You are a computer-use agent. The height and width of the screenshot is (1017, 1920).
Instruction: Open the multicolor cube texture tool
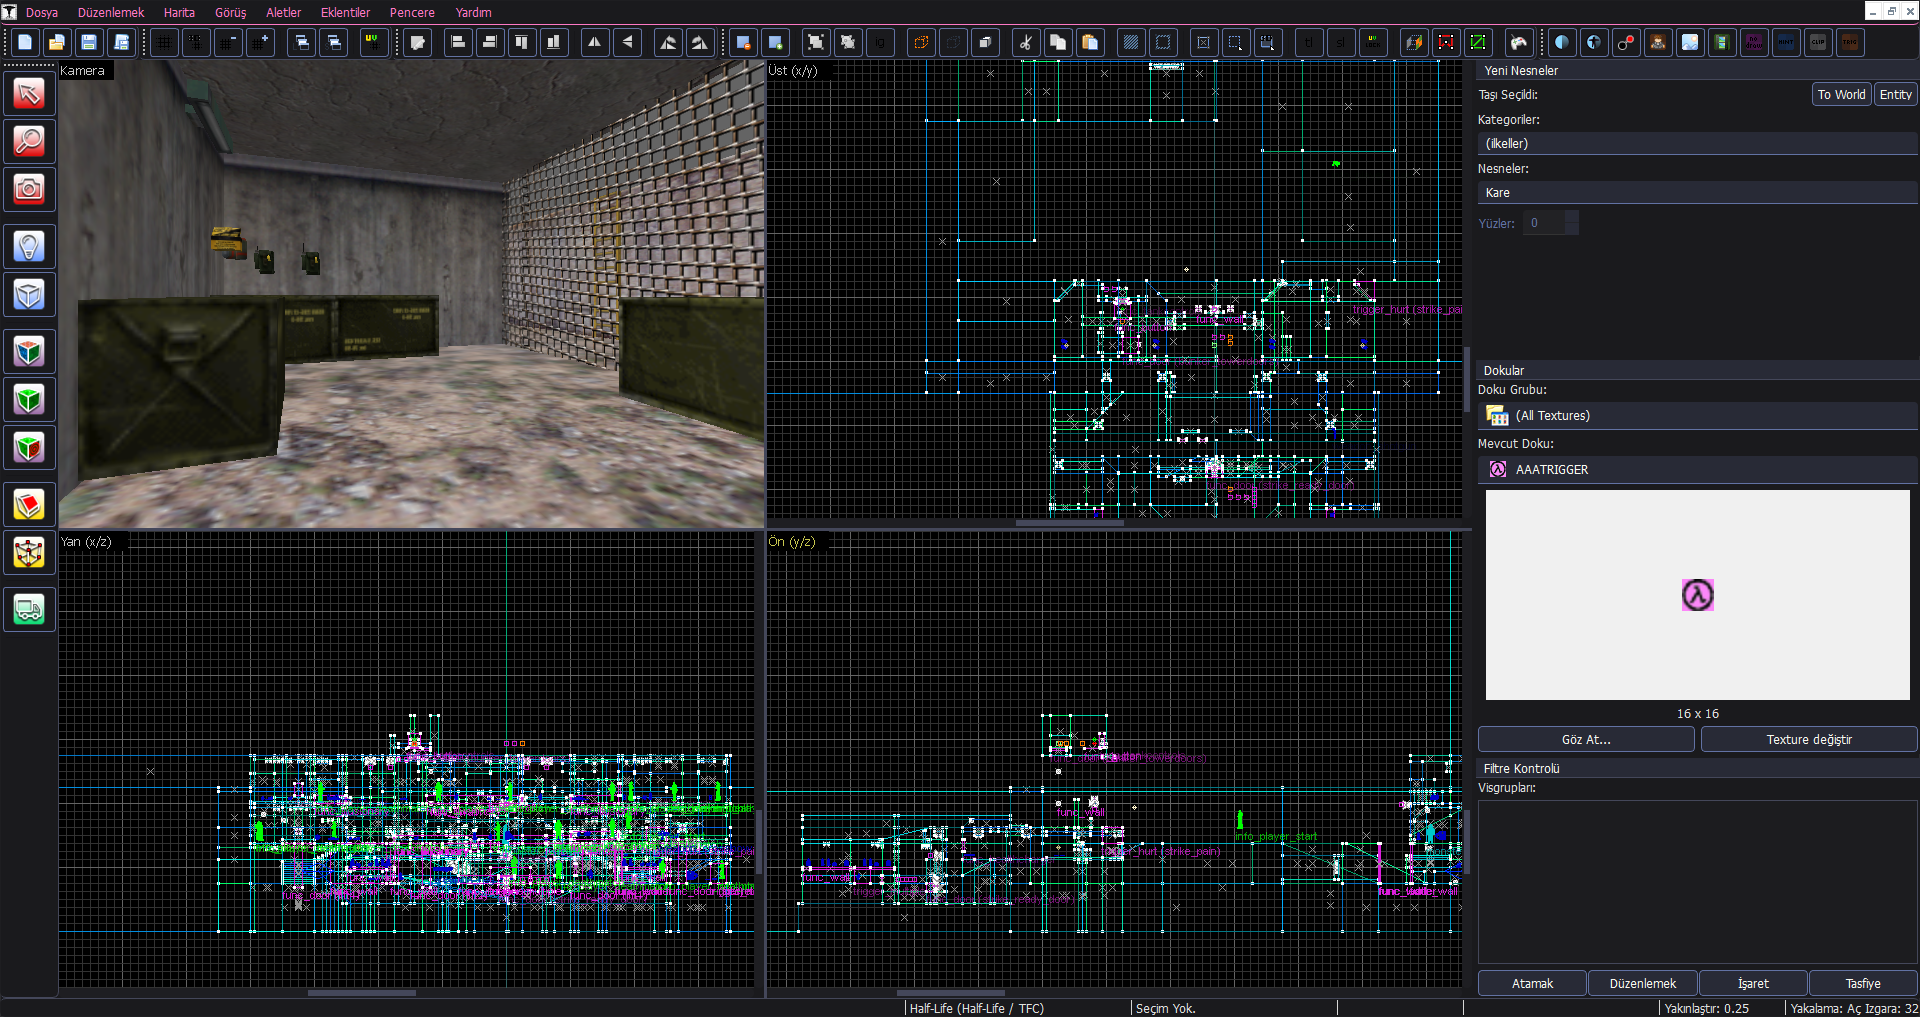pos(29,351)
